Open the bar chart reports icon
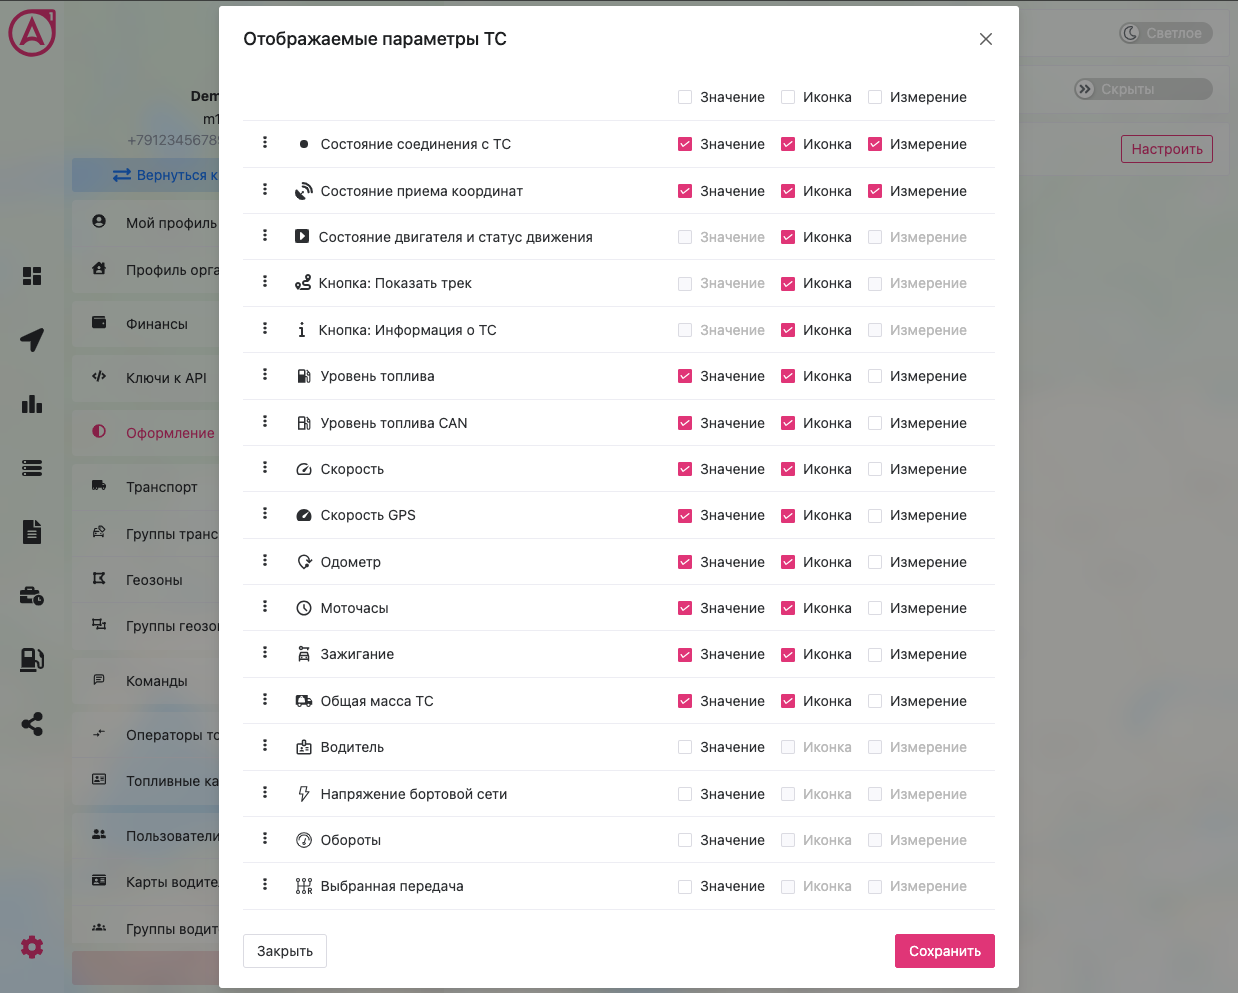 [x=32, y=404]
